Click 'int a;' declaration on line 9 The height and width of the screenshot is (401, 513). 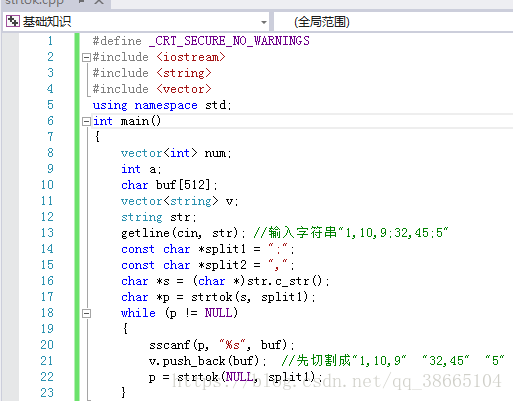point(141,169)
